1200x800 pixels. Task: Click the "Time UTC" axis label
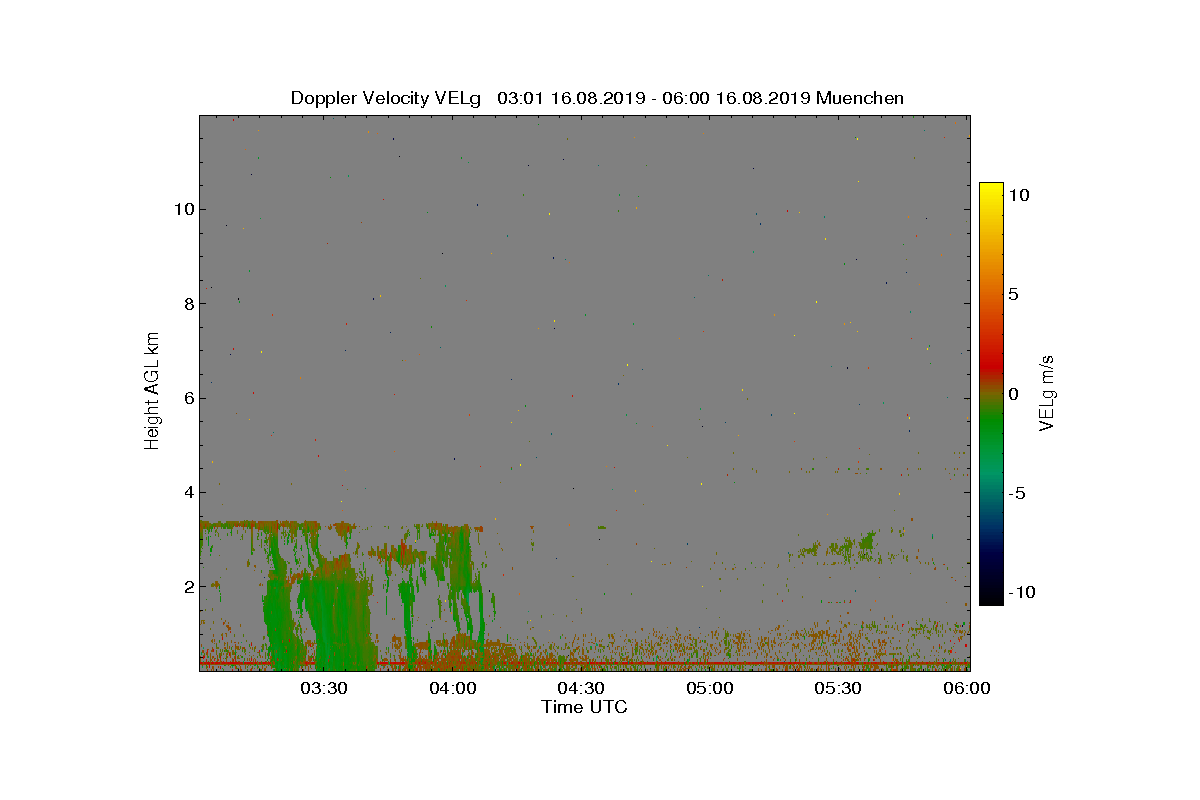(x=585, y=707)
